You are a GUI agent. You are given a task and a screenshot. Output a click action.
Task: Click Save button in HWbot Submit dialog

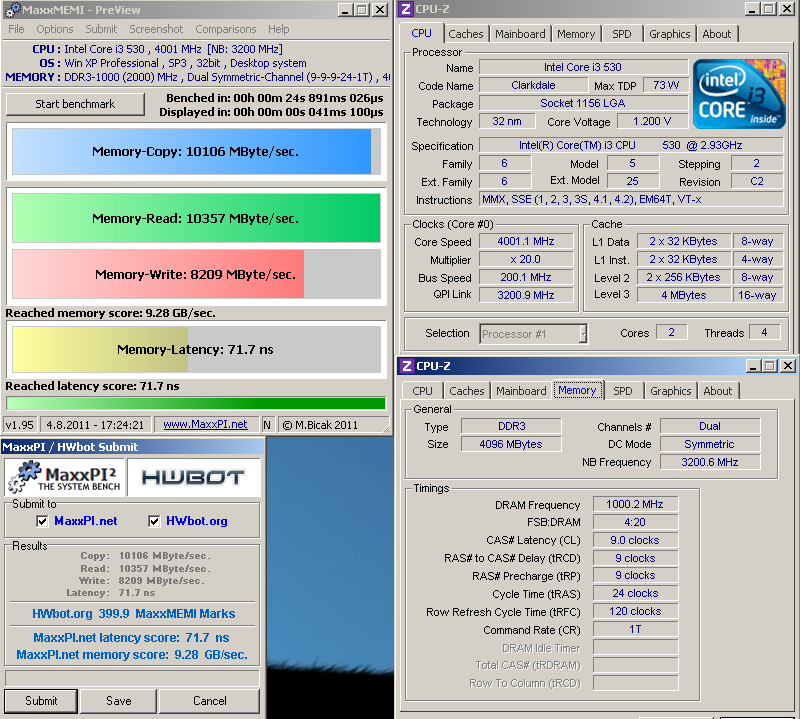pyautogui.click(x=118, y=701)
